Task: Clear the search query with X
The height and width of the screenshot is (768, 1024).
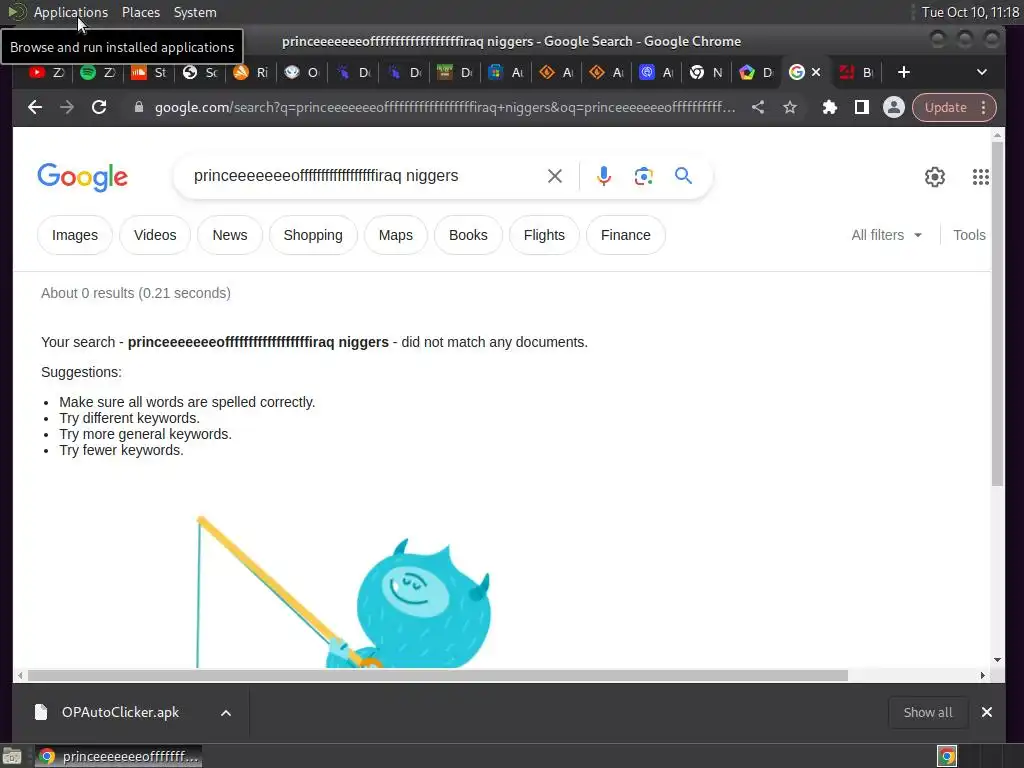Action: (x=554, y=176)
